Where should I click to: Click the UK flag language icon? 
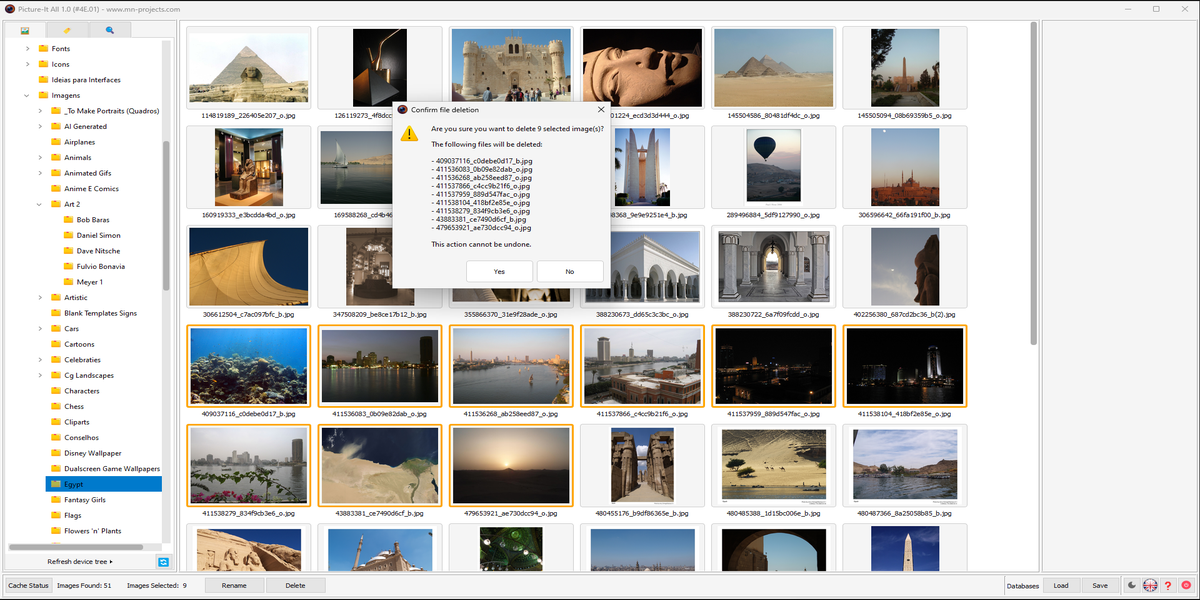click(x=1149, y=585)
